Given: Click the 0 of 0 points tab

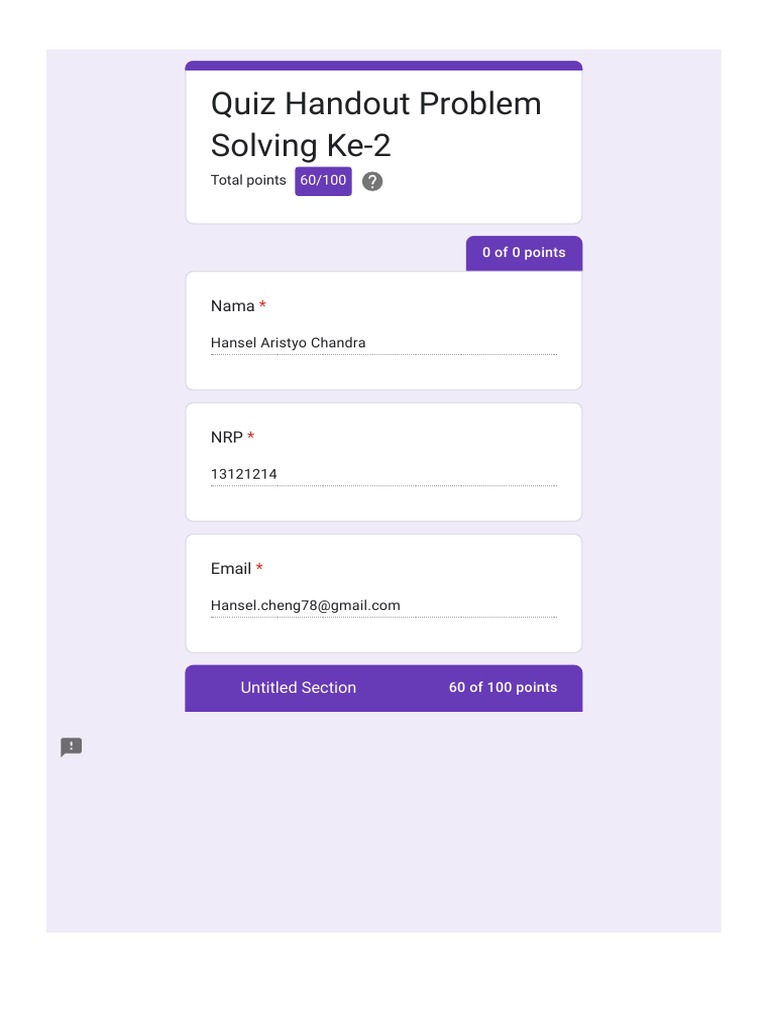Looking at the screenshot, I should [524, 253].
